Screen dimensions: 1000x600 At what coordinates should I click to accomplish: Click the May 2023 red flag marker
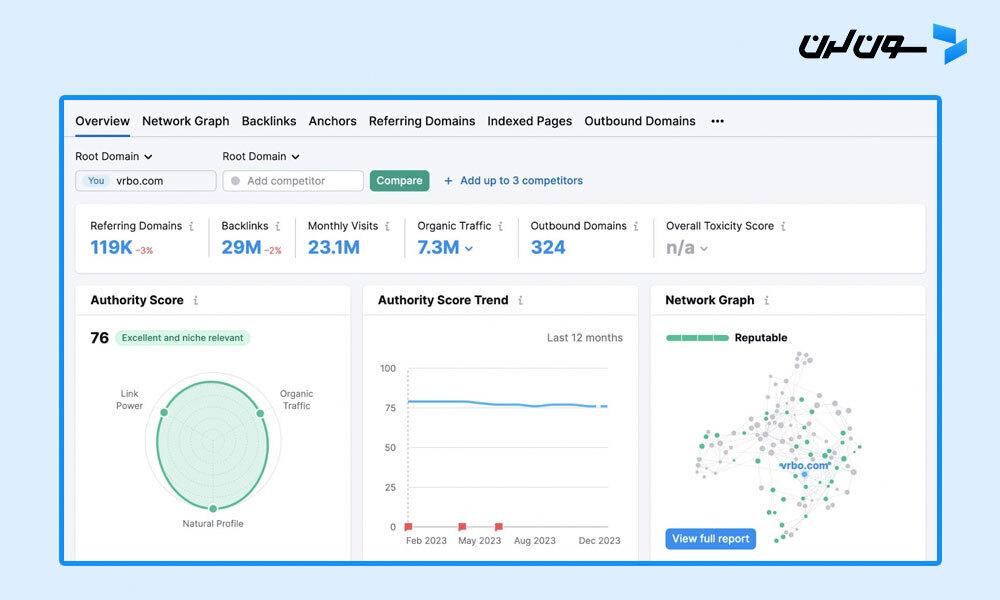tap(462, 527)
